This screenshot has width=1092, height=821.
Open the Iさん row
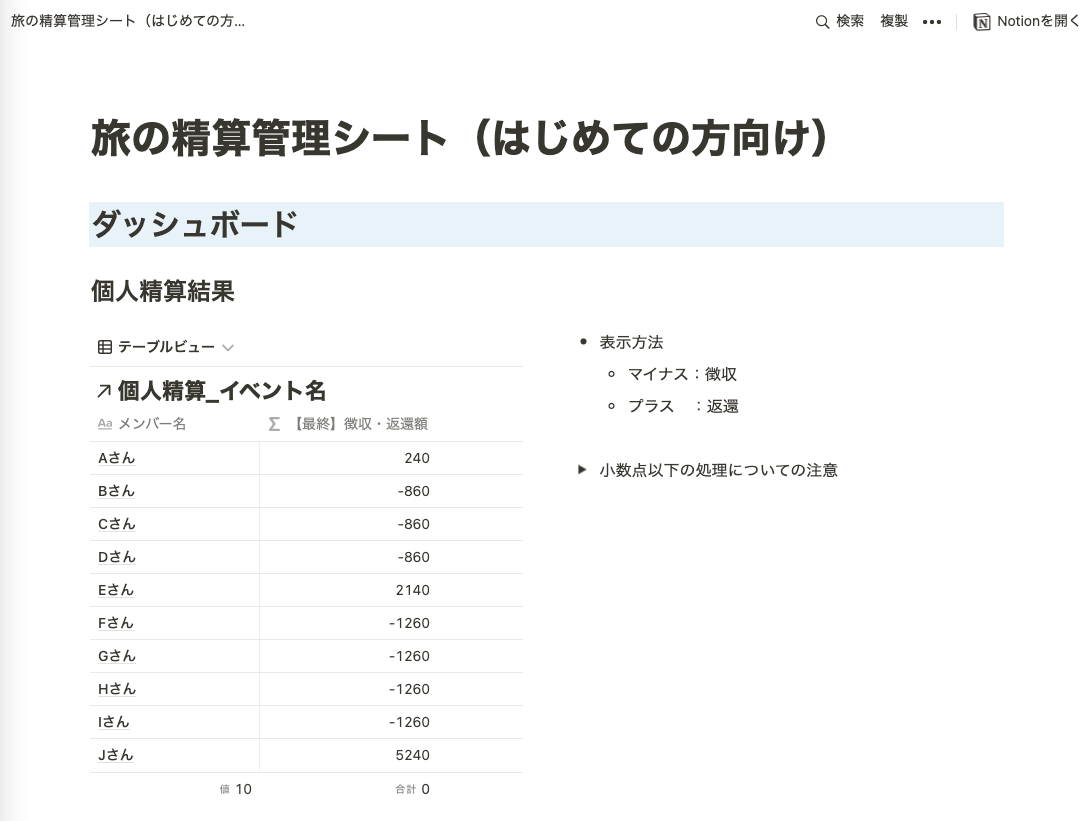pyautogui.click(x=114, y=722)
